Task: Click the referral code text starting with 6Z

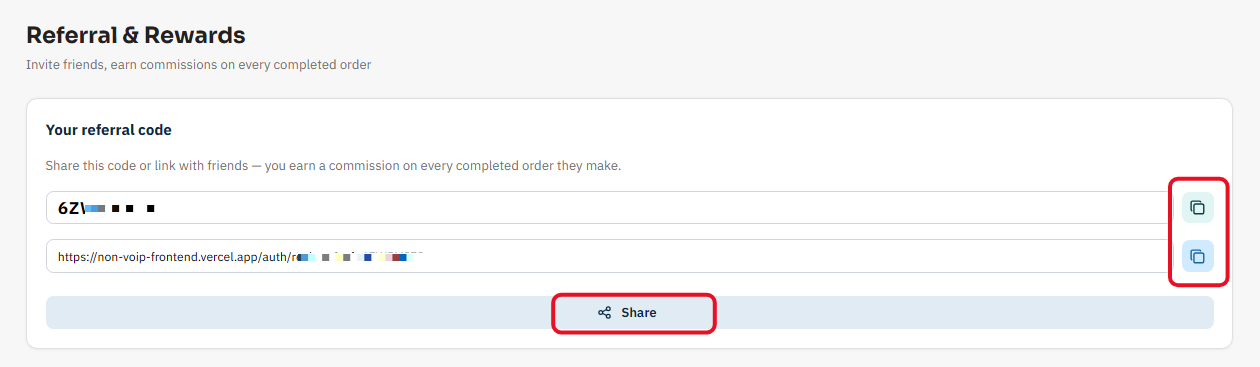Action: click(x=107, y=208)
